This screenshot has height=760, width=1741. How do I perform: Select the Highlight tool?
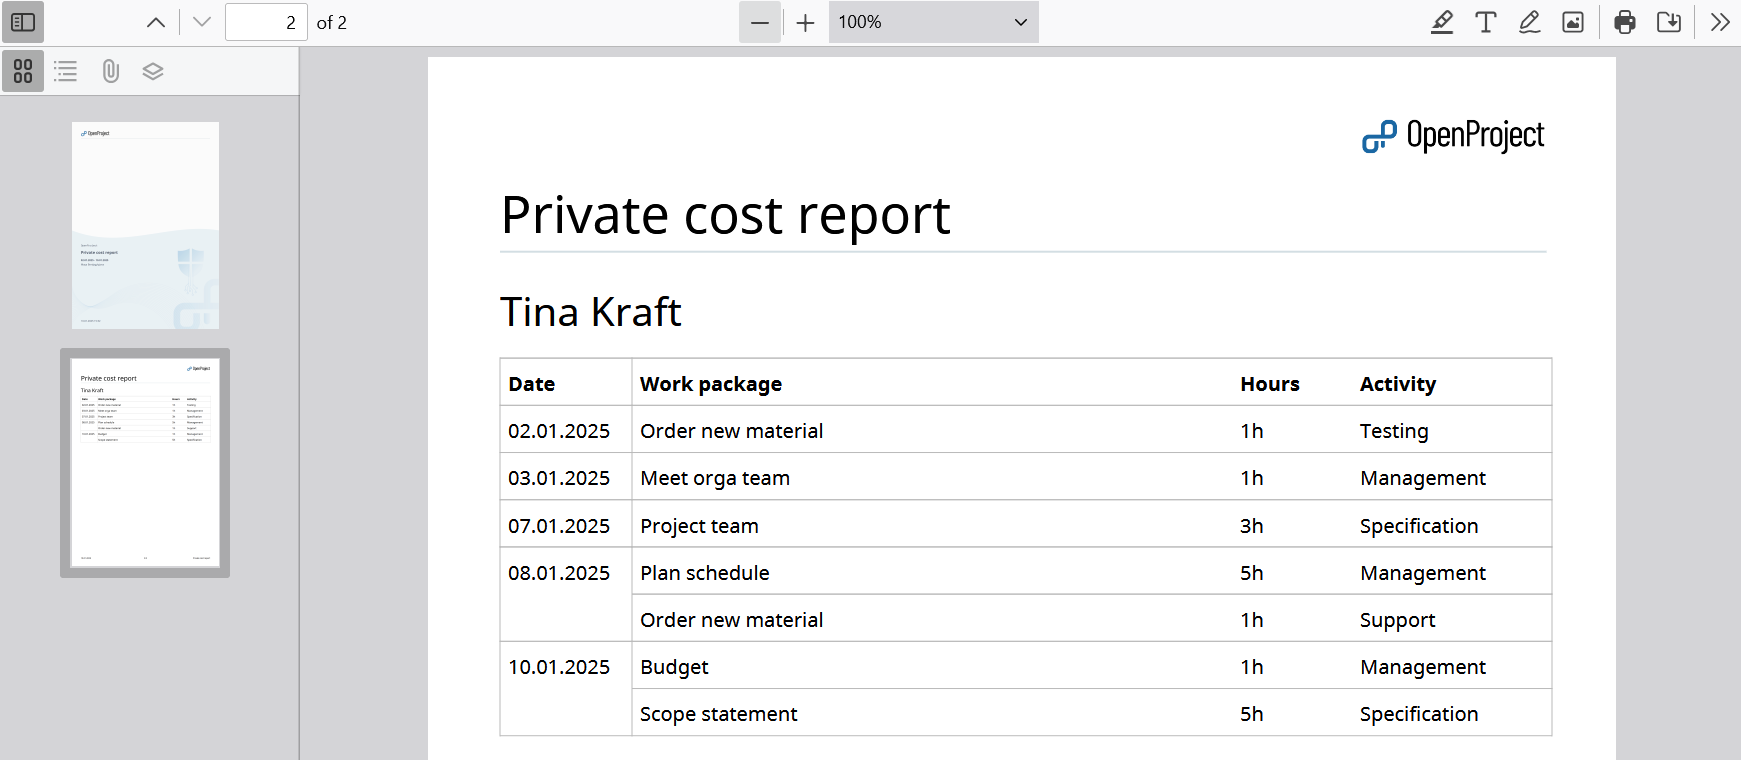[x=1441, y=22]
